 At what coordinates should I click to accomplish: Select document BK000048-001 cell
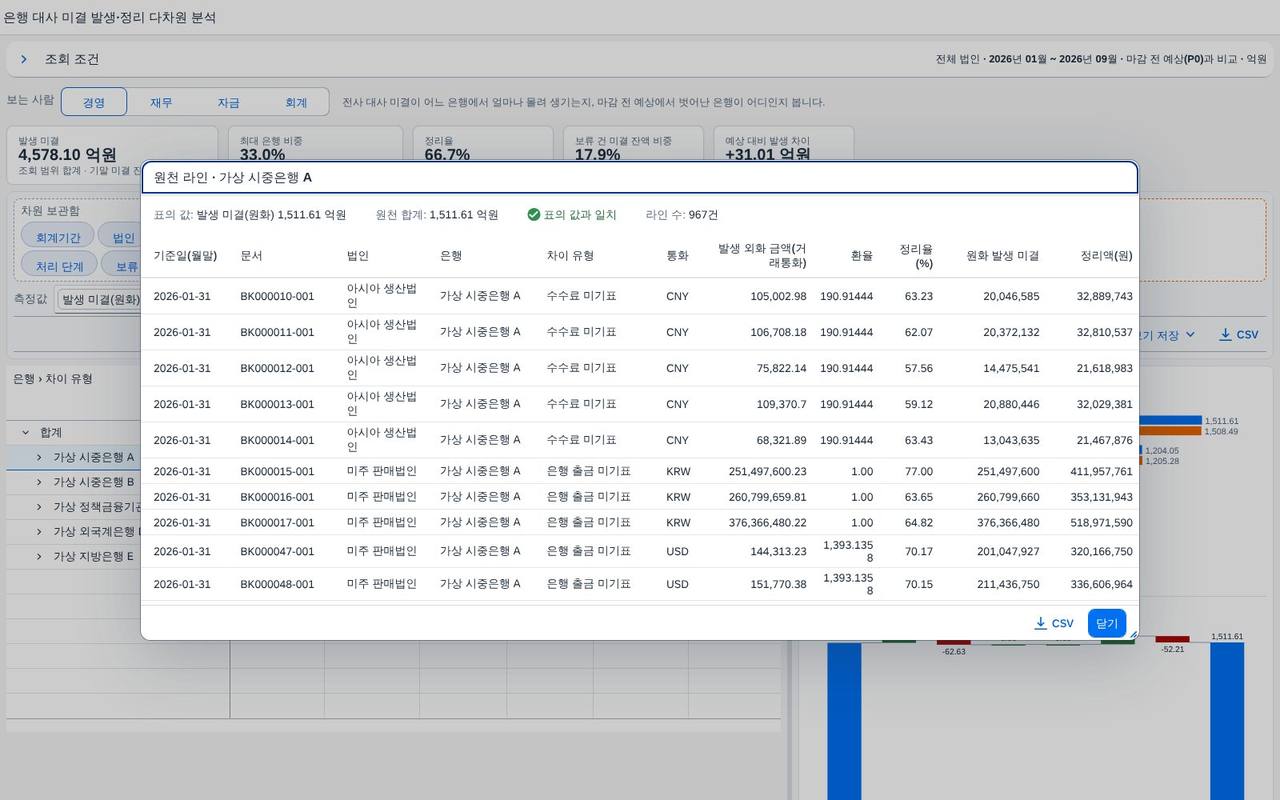[x=277, y=584]
